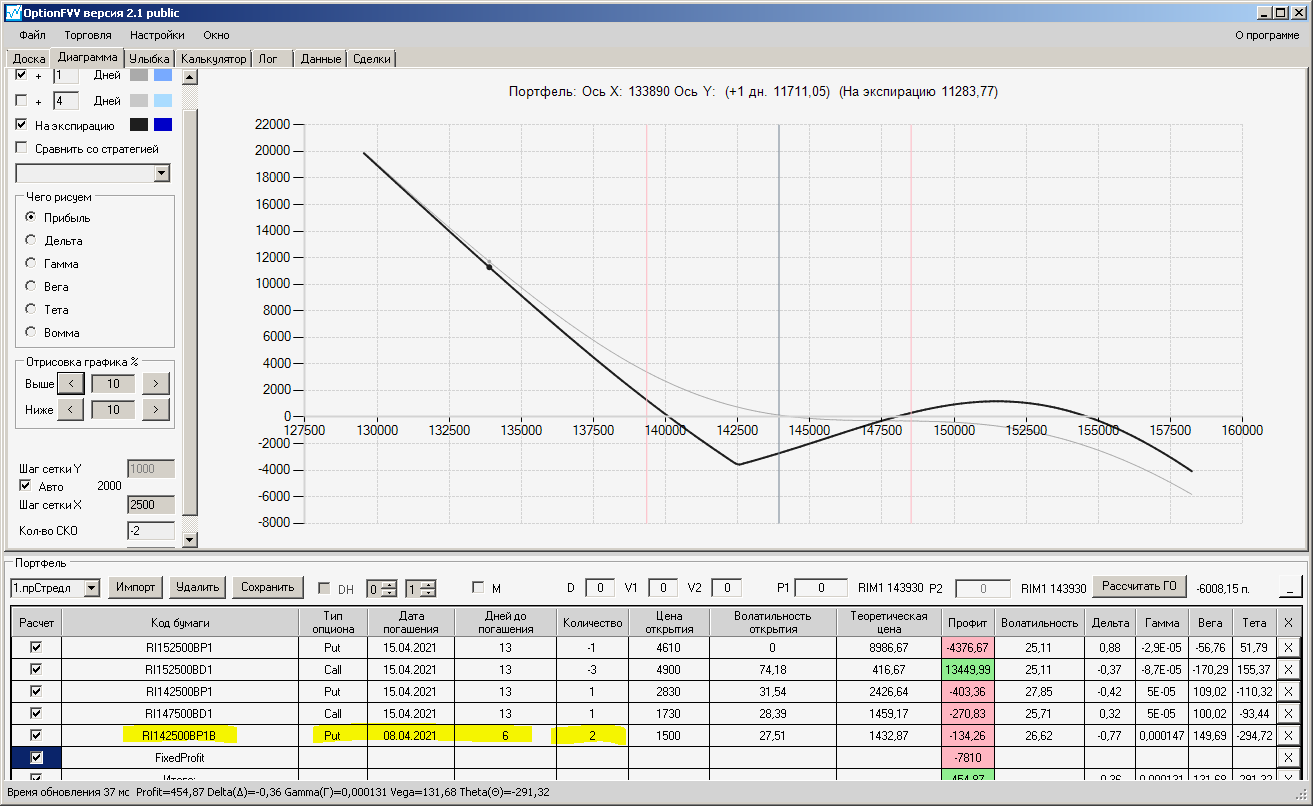This screenshot has height=806, width=1313.
Task: Switch to the Сделки tab
Action: [x=372, y=59]
